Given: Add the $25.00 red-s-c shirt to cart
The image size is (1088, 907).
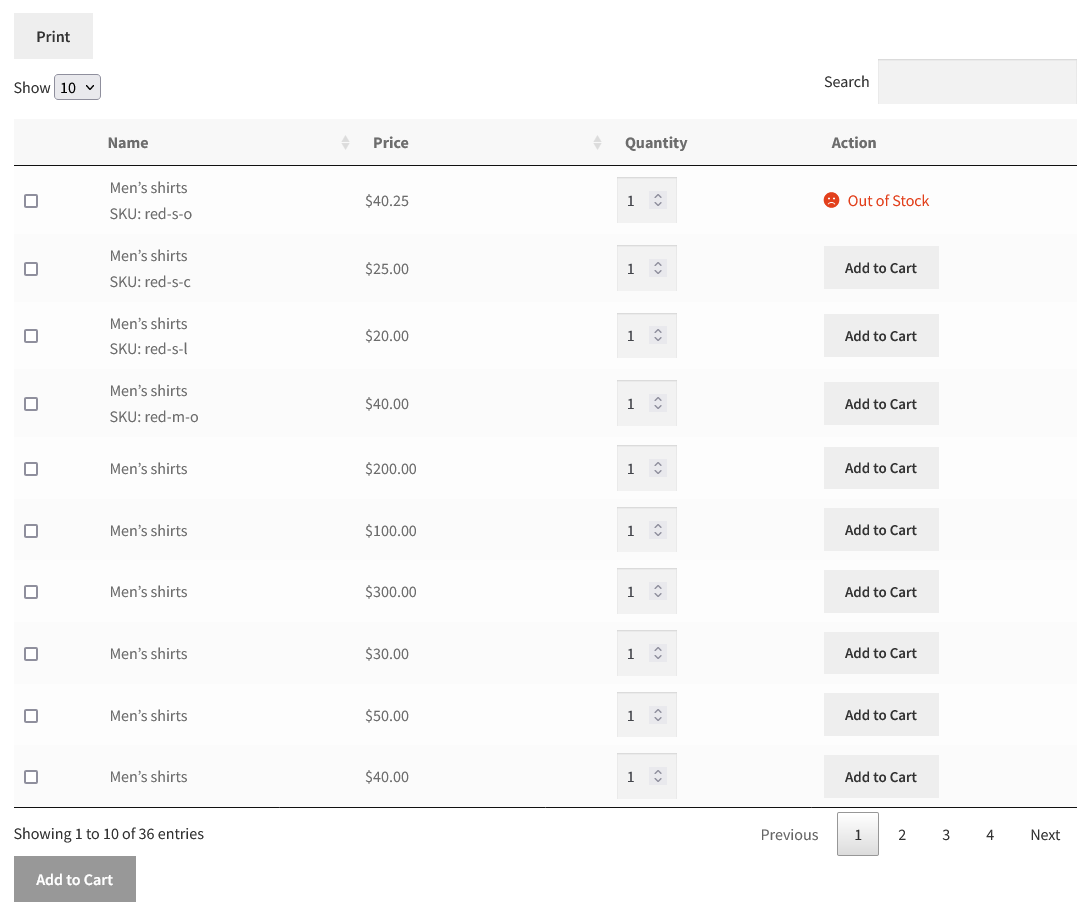Looking at the screenshot, I should 881,268.
